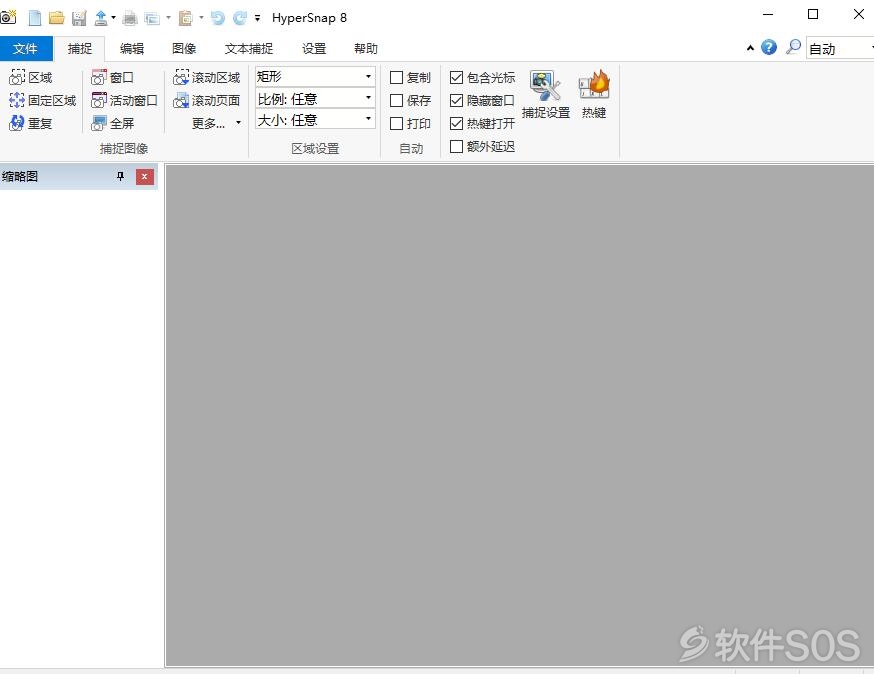Open Capture Settings (捕捉设置)
This screenshot has height=674, width=874.
(546, 94)
